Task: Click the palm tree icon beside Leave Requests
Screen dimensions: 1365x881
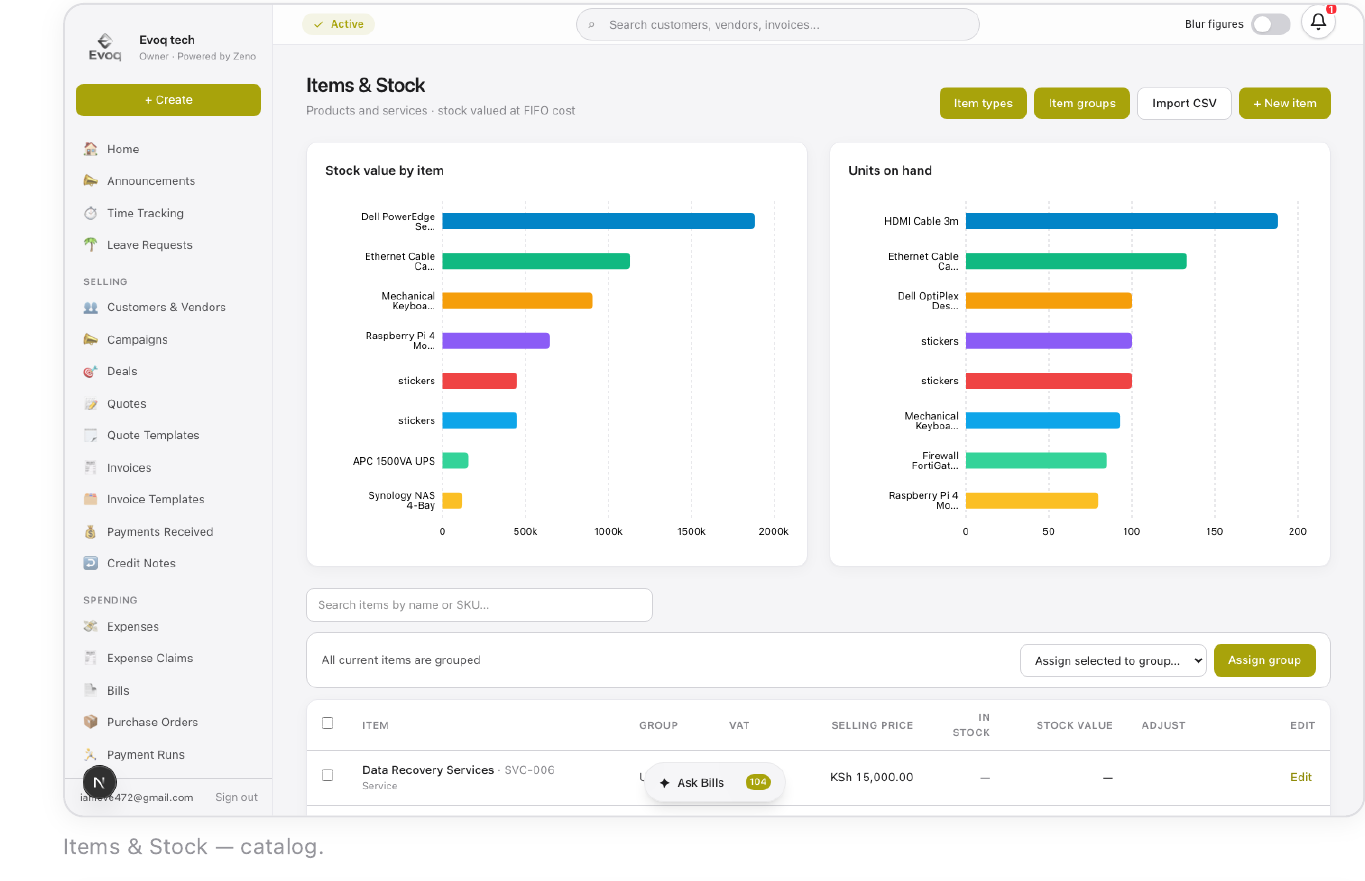Action: [x=91, y=245]
